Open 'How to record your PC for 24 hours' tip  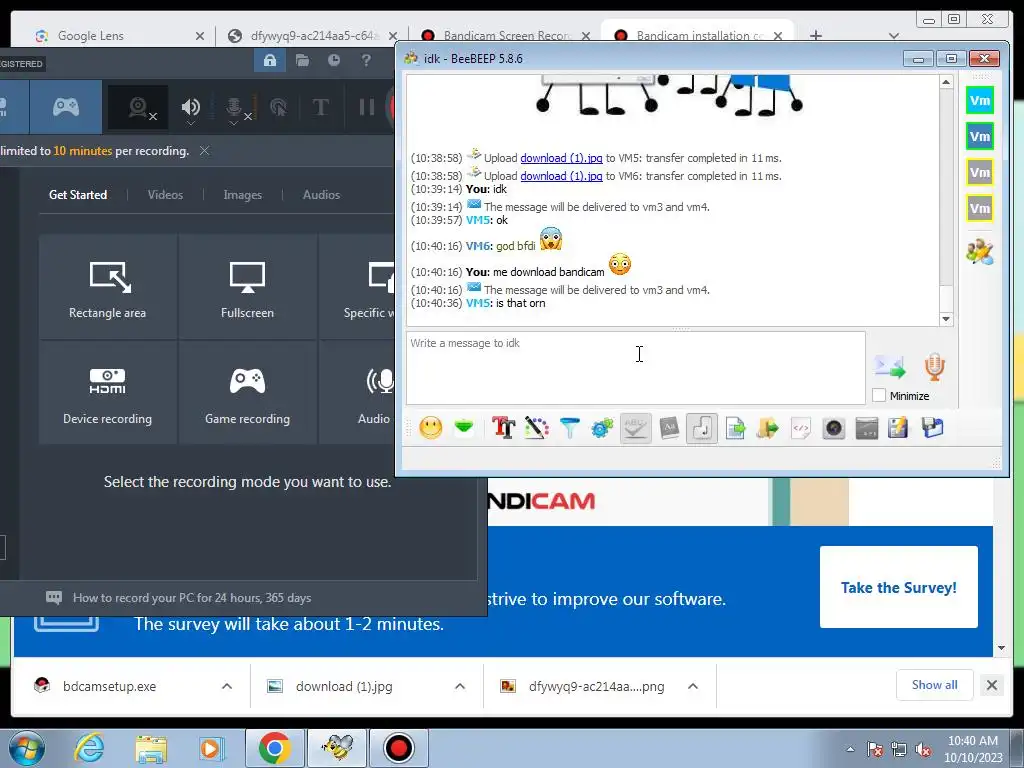(x=192, y=598)
